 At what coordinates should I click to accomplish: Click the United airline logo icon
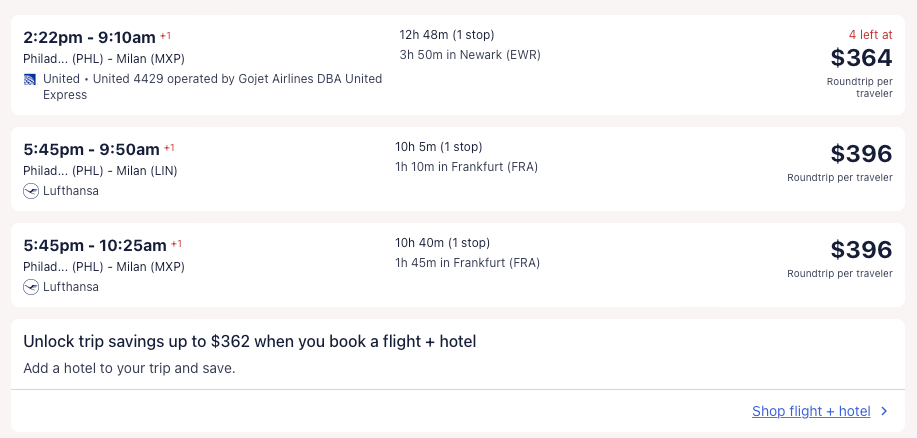(x=30, y=79)
